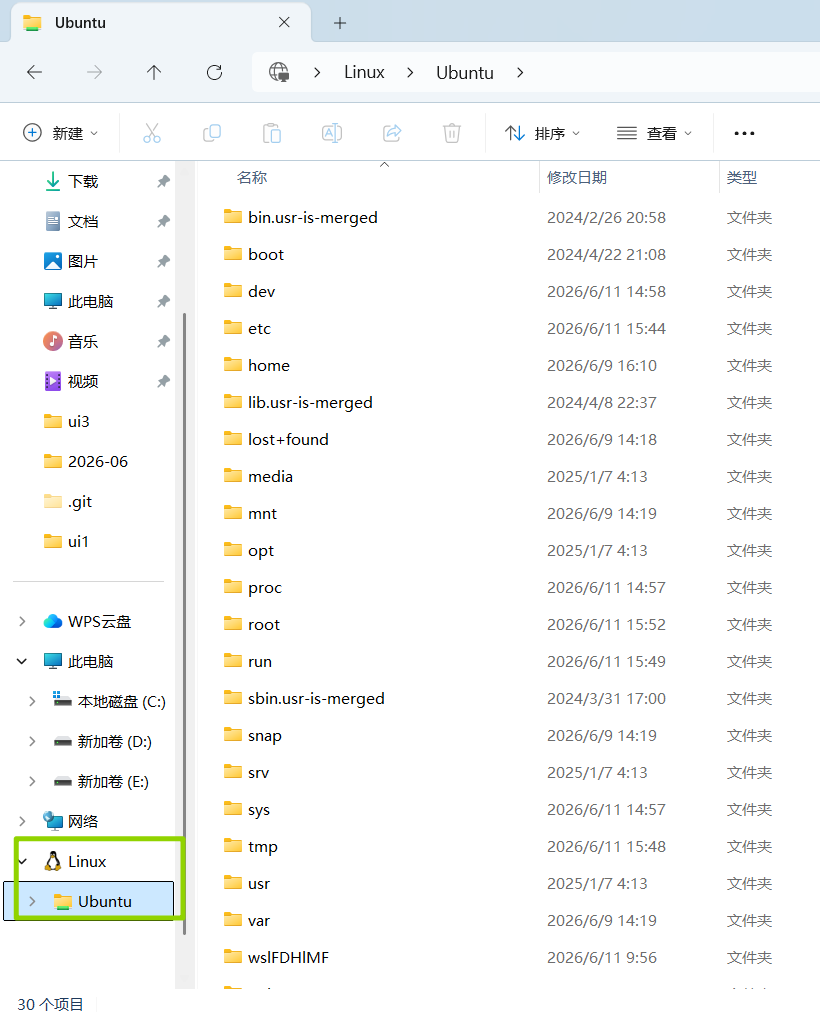Click the etc folder icon
The image size is (820, 1016).
coord(233,328)
